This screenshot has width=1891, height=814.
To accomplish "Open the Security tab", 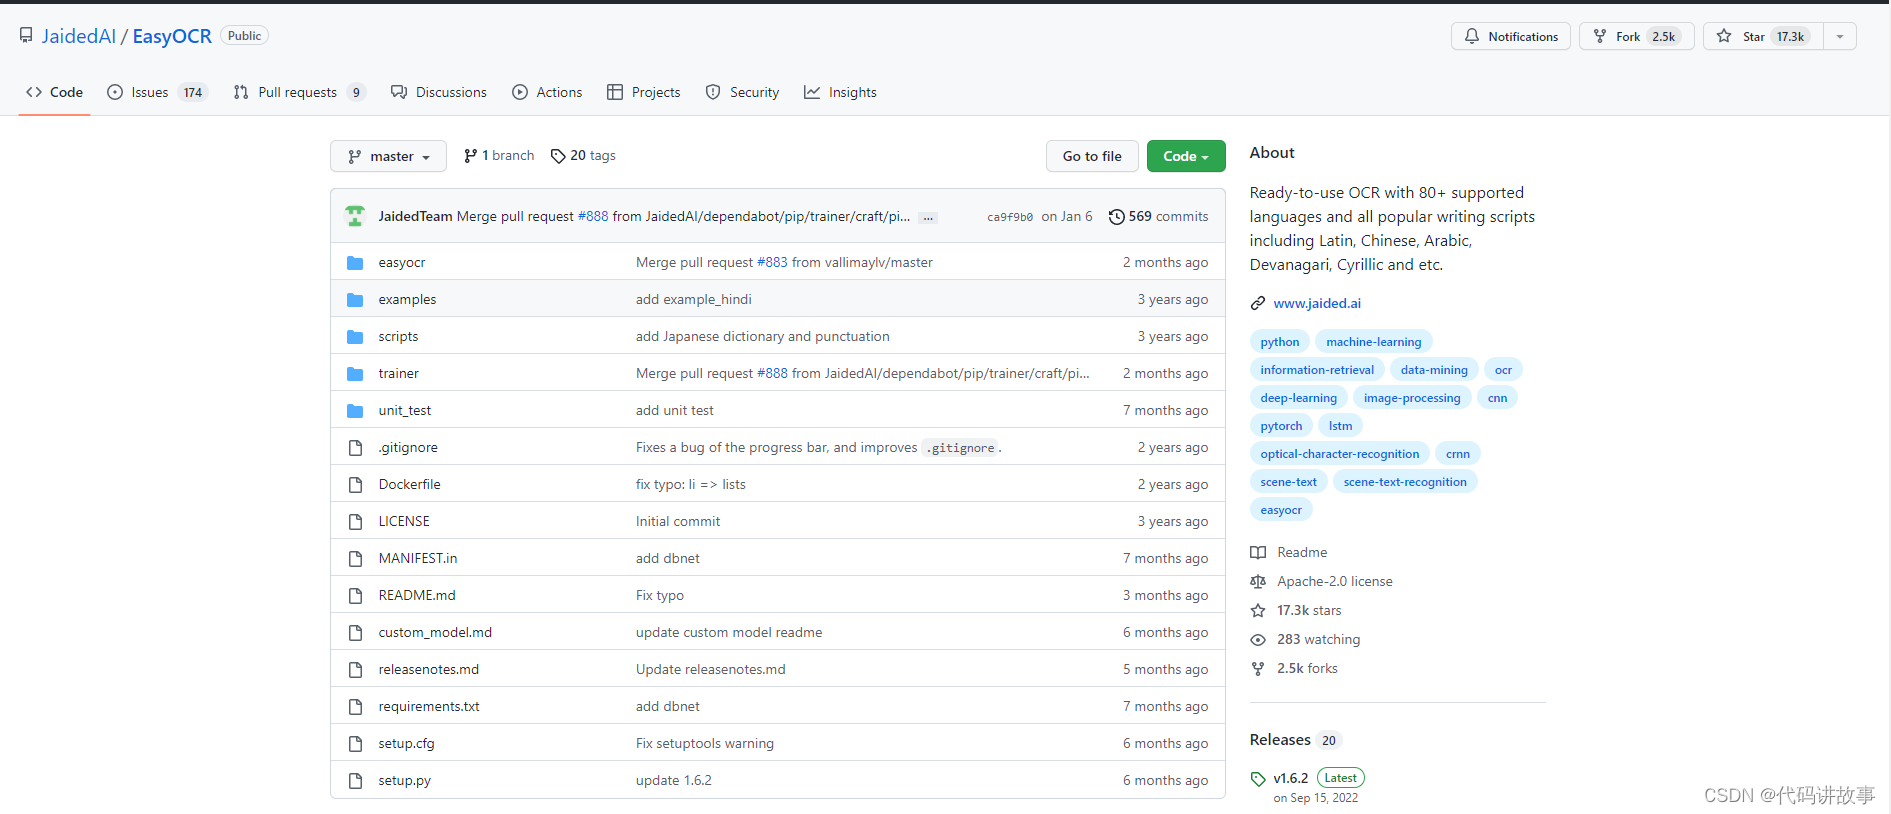I will click(742, 92).
